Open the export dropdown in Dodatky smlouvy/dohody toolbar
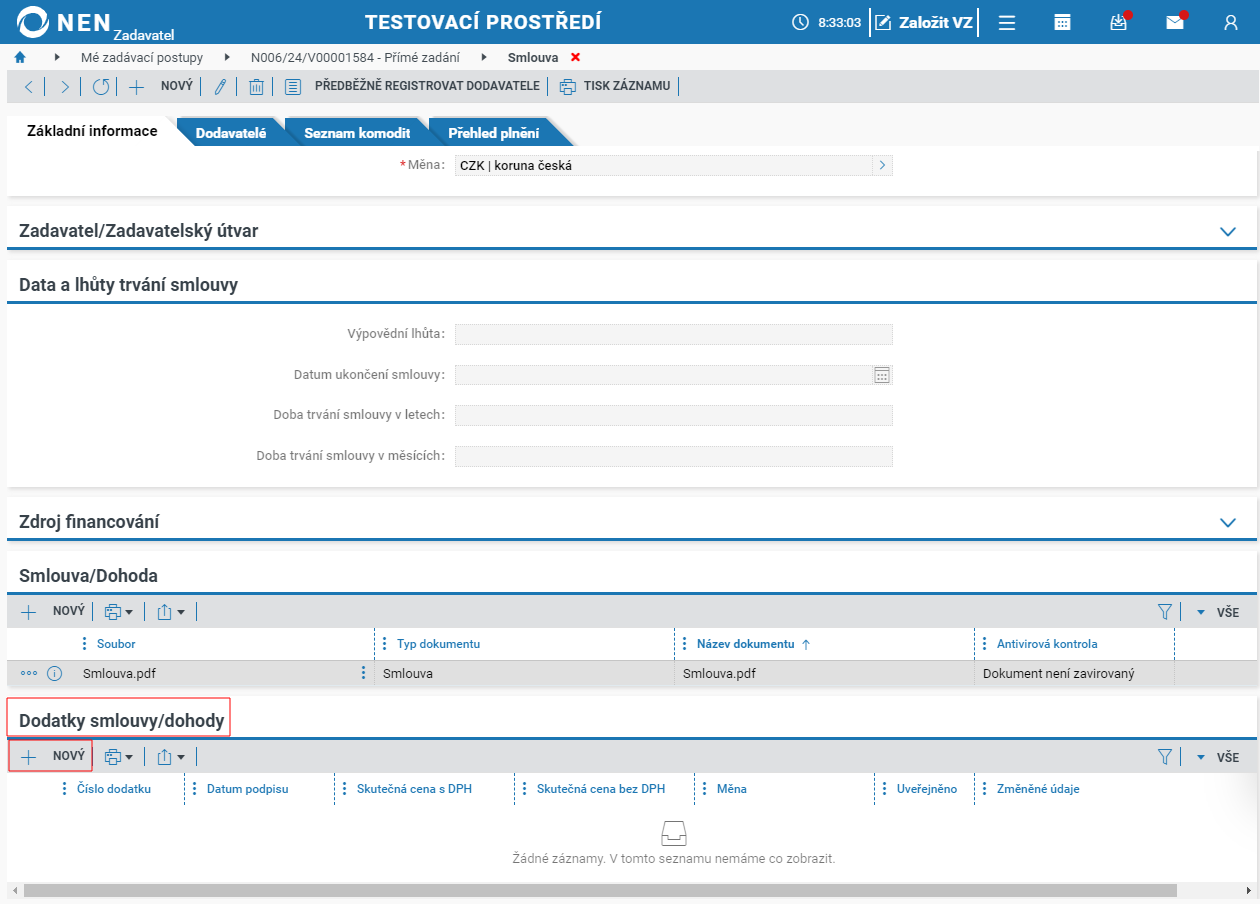 click(171, 757)
